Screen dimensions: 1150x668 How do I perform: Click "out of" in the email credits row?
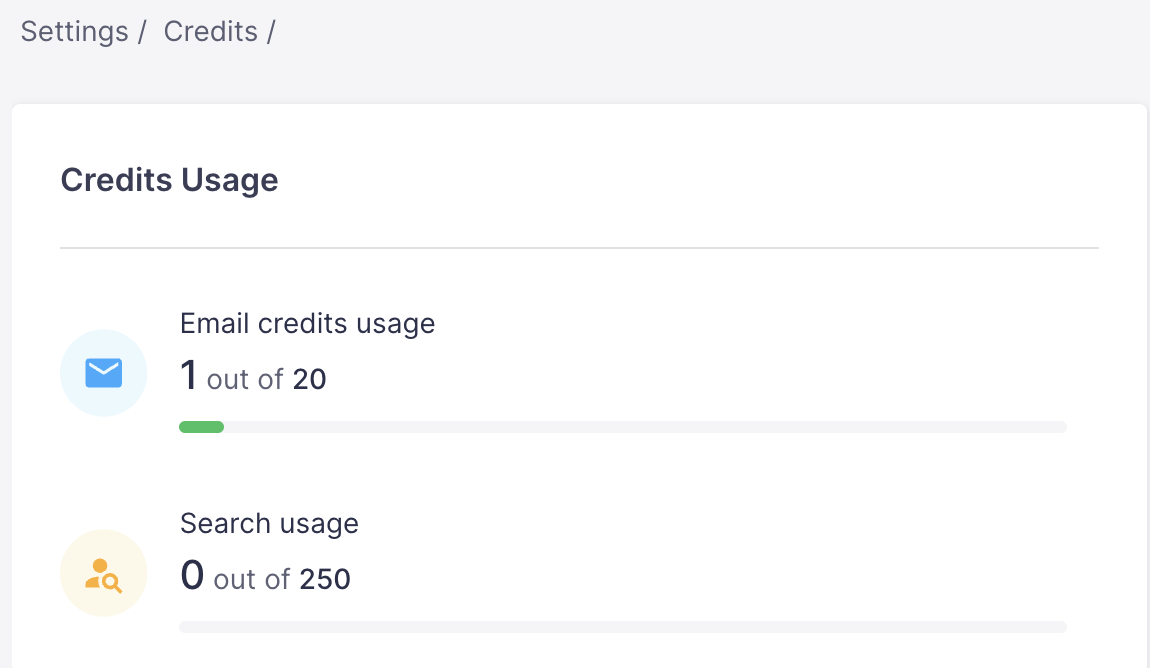coord(245,379)
